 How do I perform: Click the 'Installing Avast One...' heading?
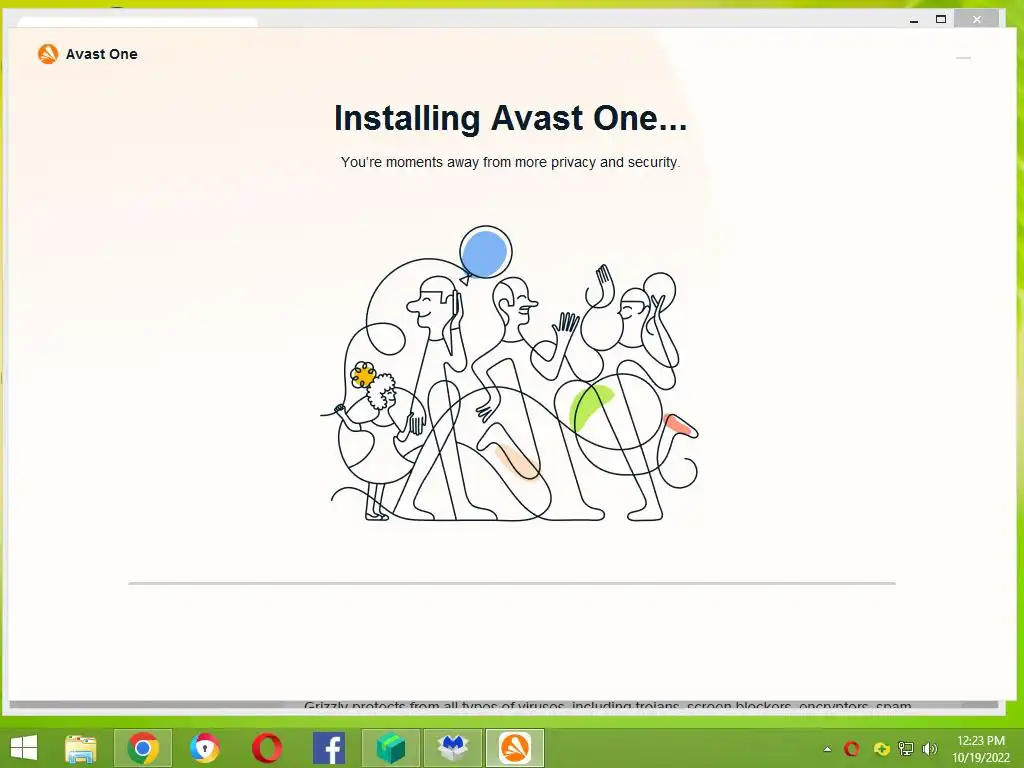[511, 118]
